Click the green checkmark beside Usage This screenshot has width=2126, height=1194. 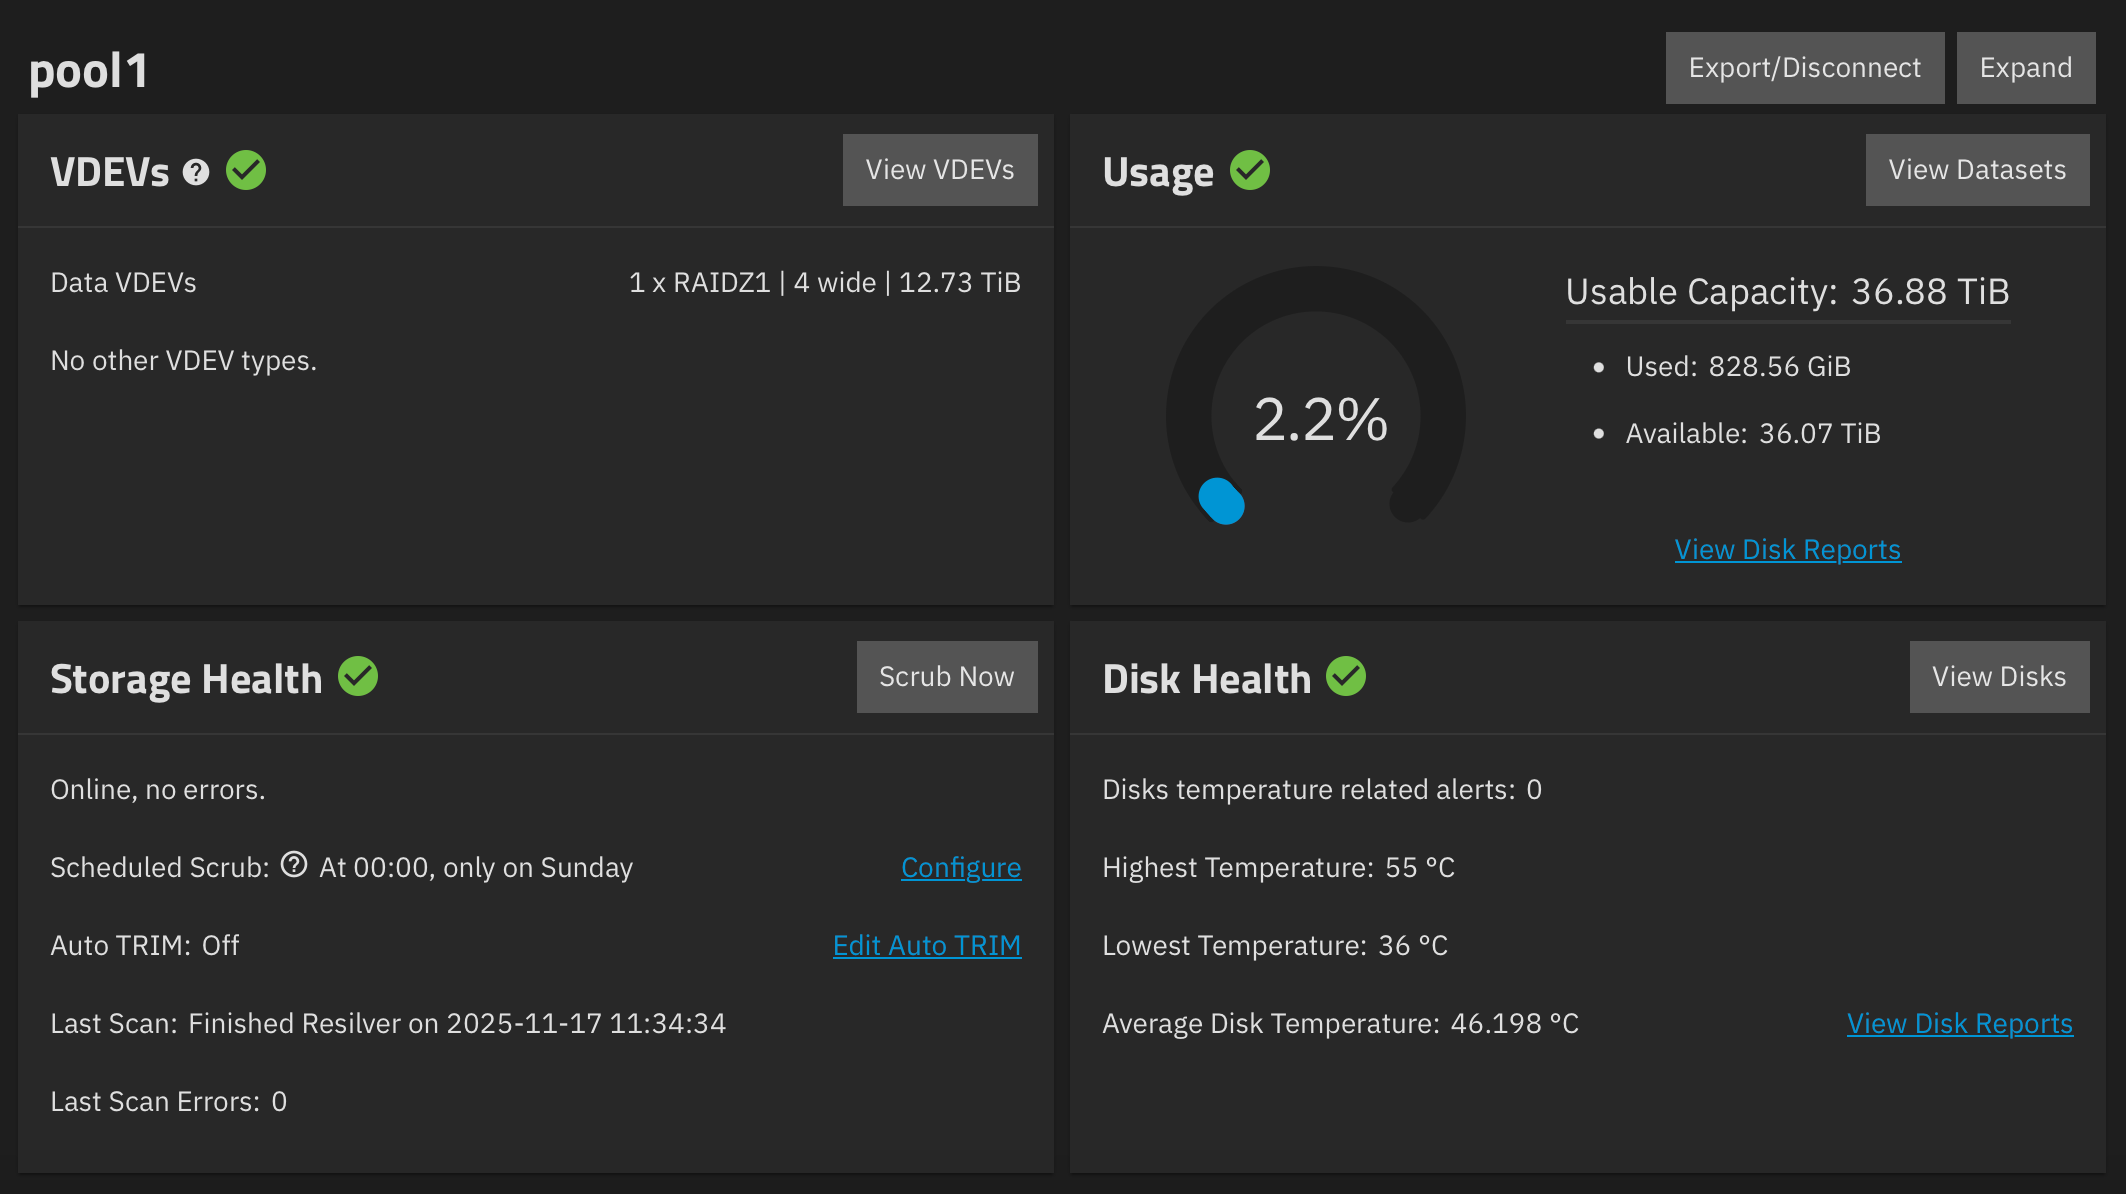point(1250,170)
